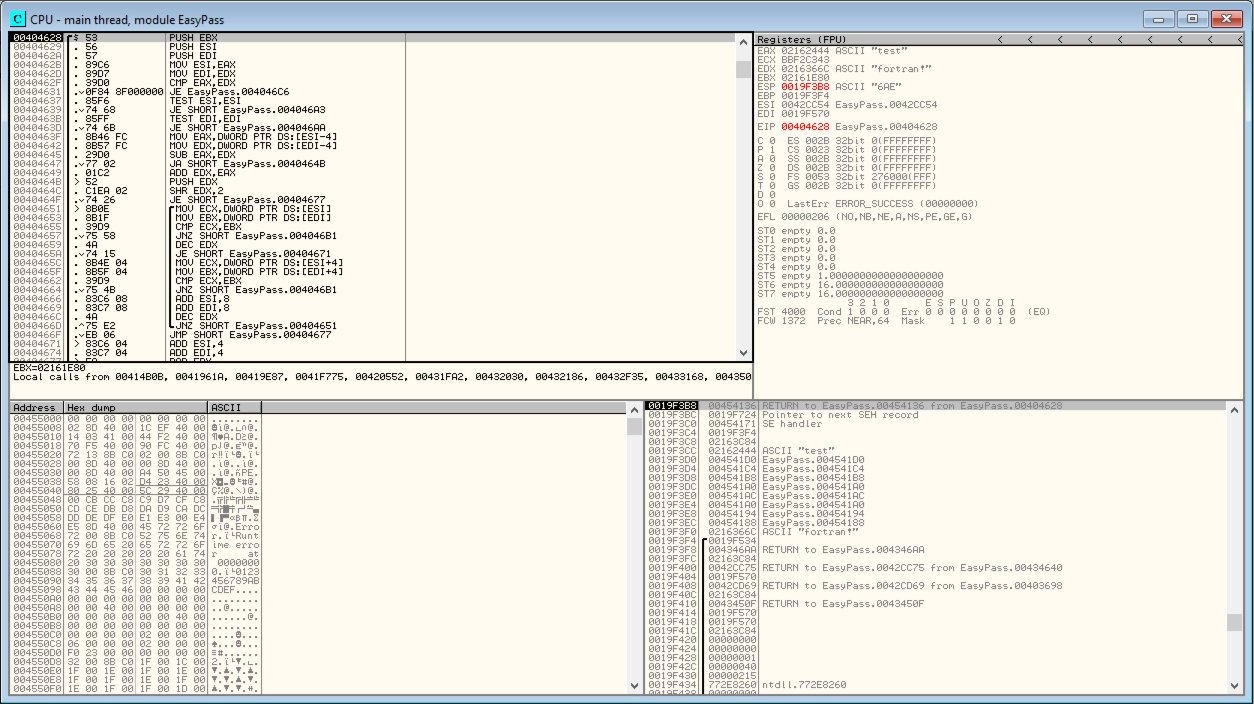Click the FST 4000 status line
Screen dimensions: 1254x704
[903, 311]
